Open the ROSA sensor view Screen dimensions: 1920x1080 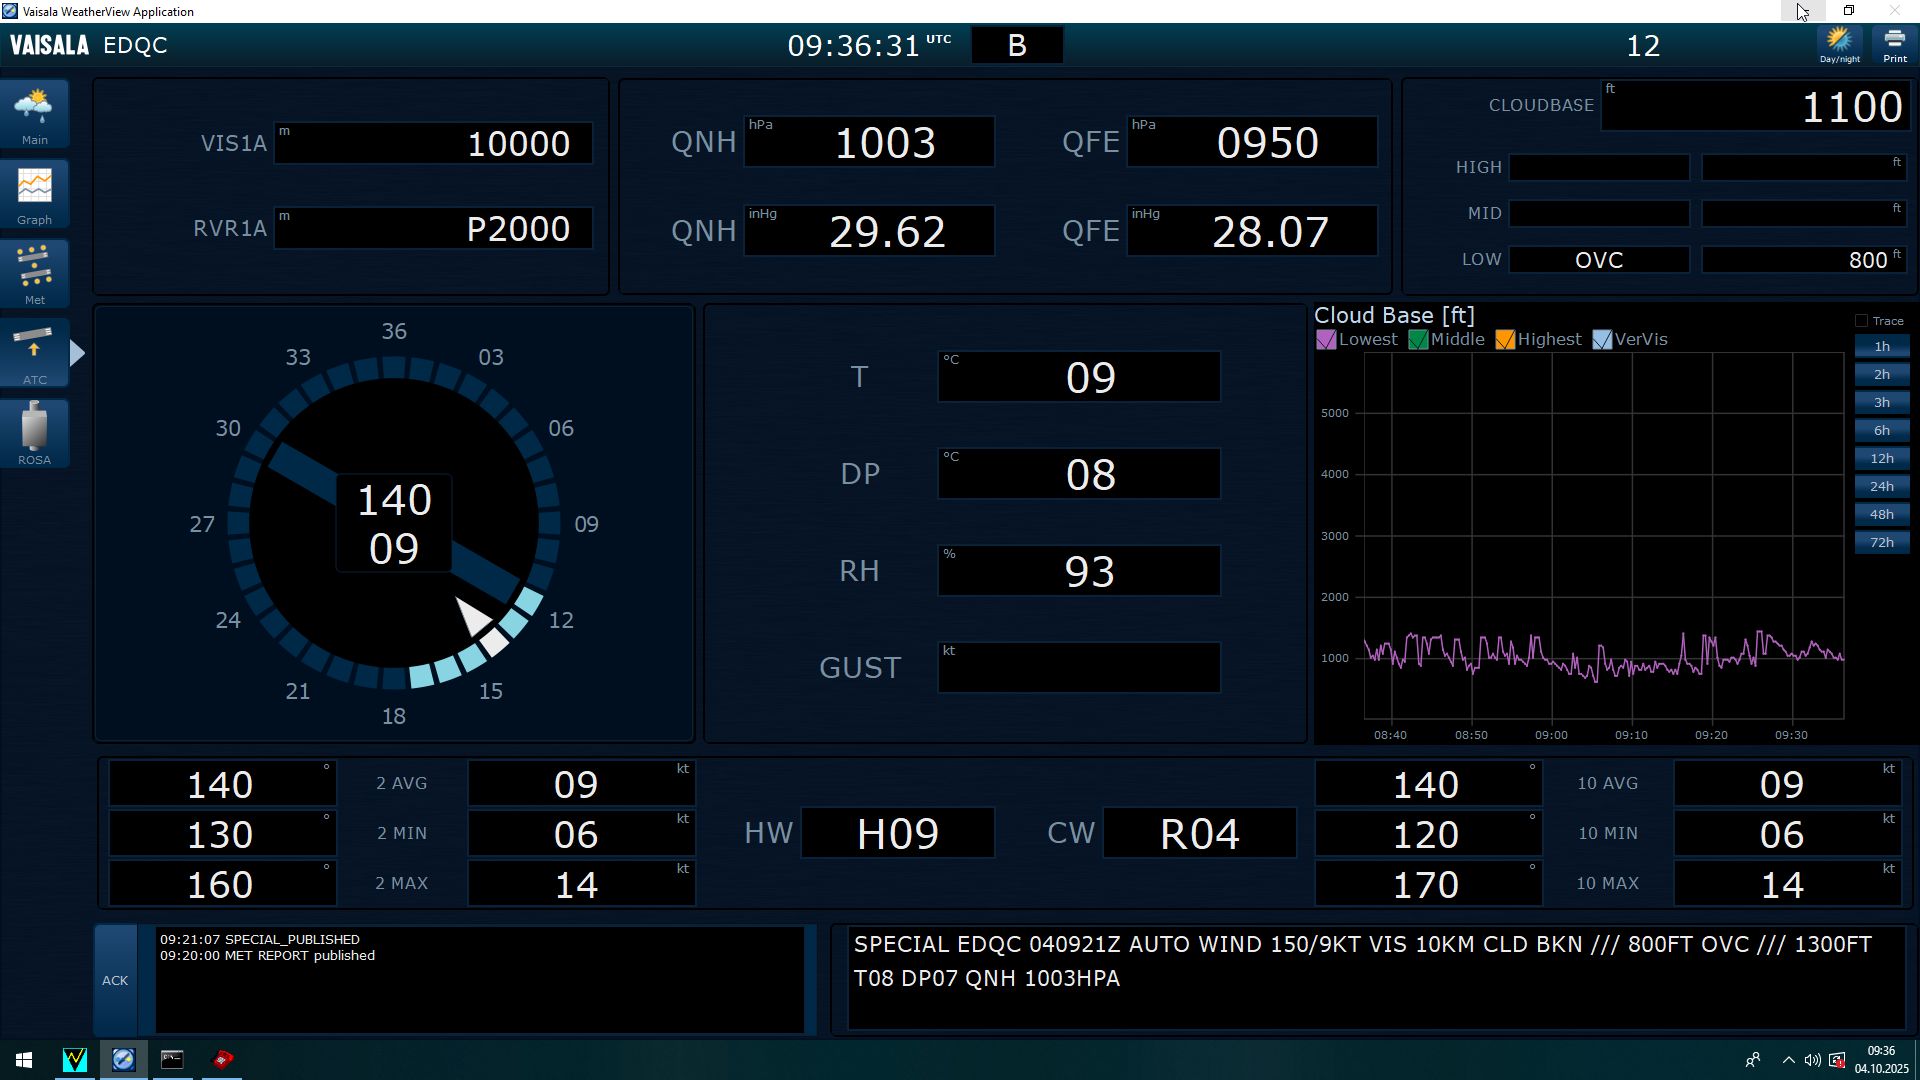tap(34, 434)
